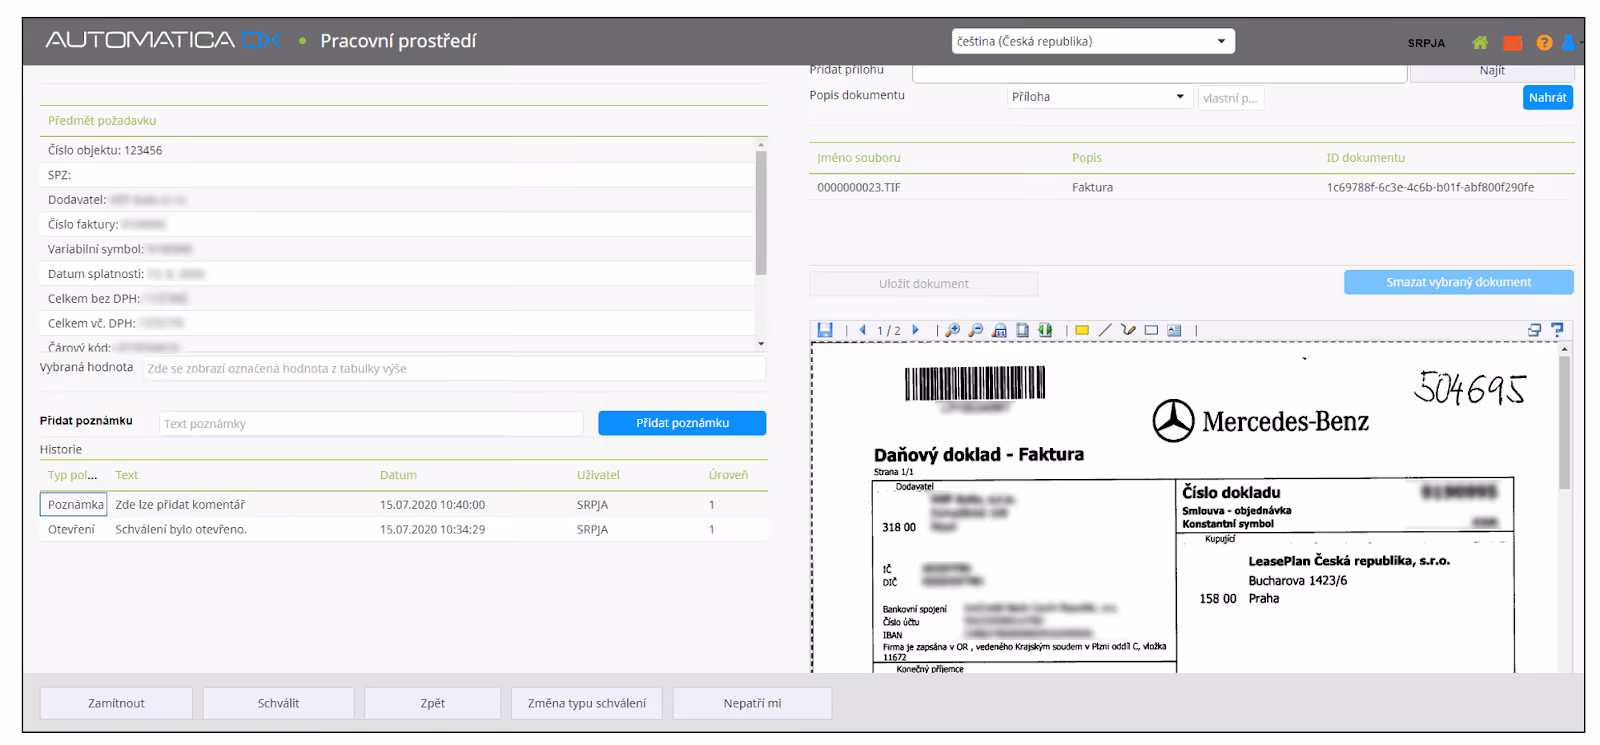Select the Číslo faktury row
The width and height of the screenshot is (1600, 745).
tap(397, 224)
